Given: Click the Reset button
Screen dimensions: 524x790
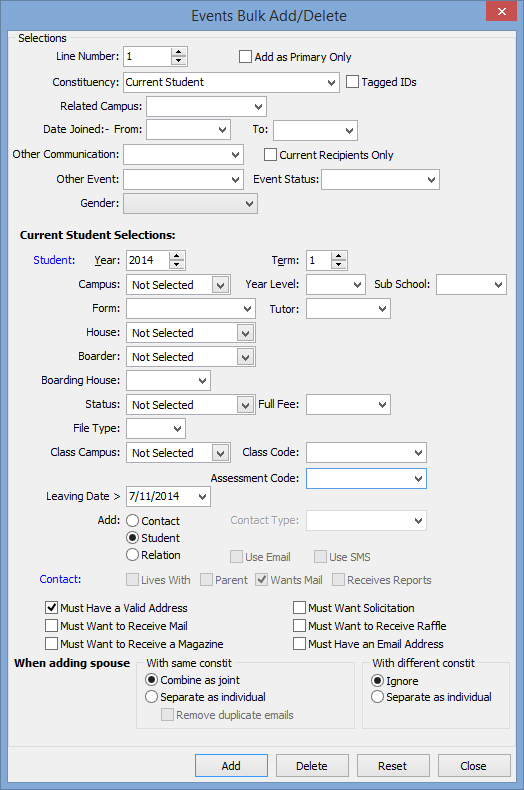Looking at the screenshot, I should 393,766.
